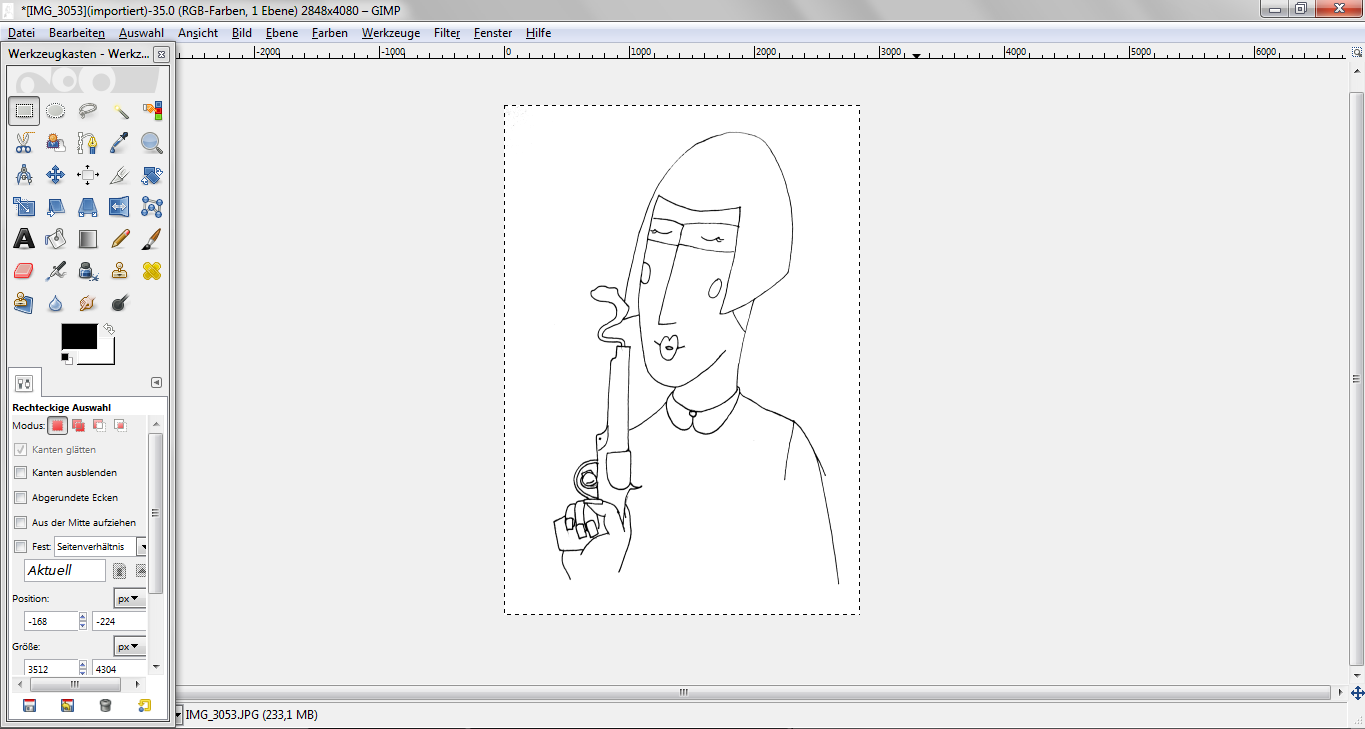
Task: Select the Perspective Clone tool
Action: pos(24,303)
